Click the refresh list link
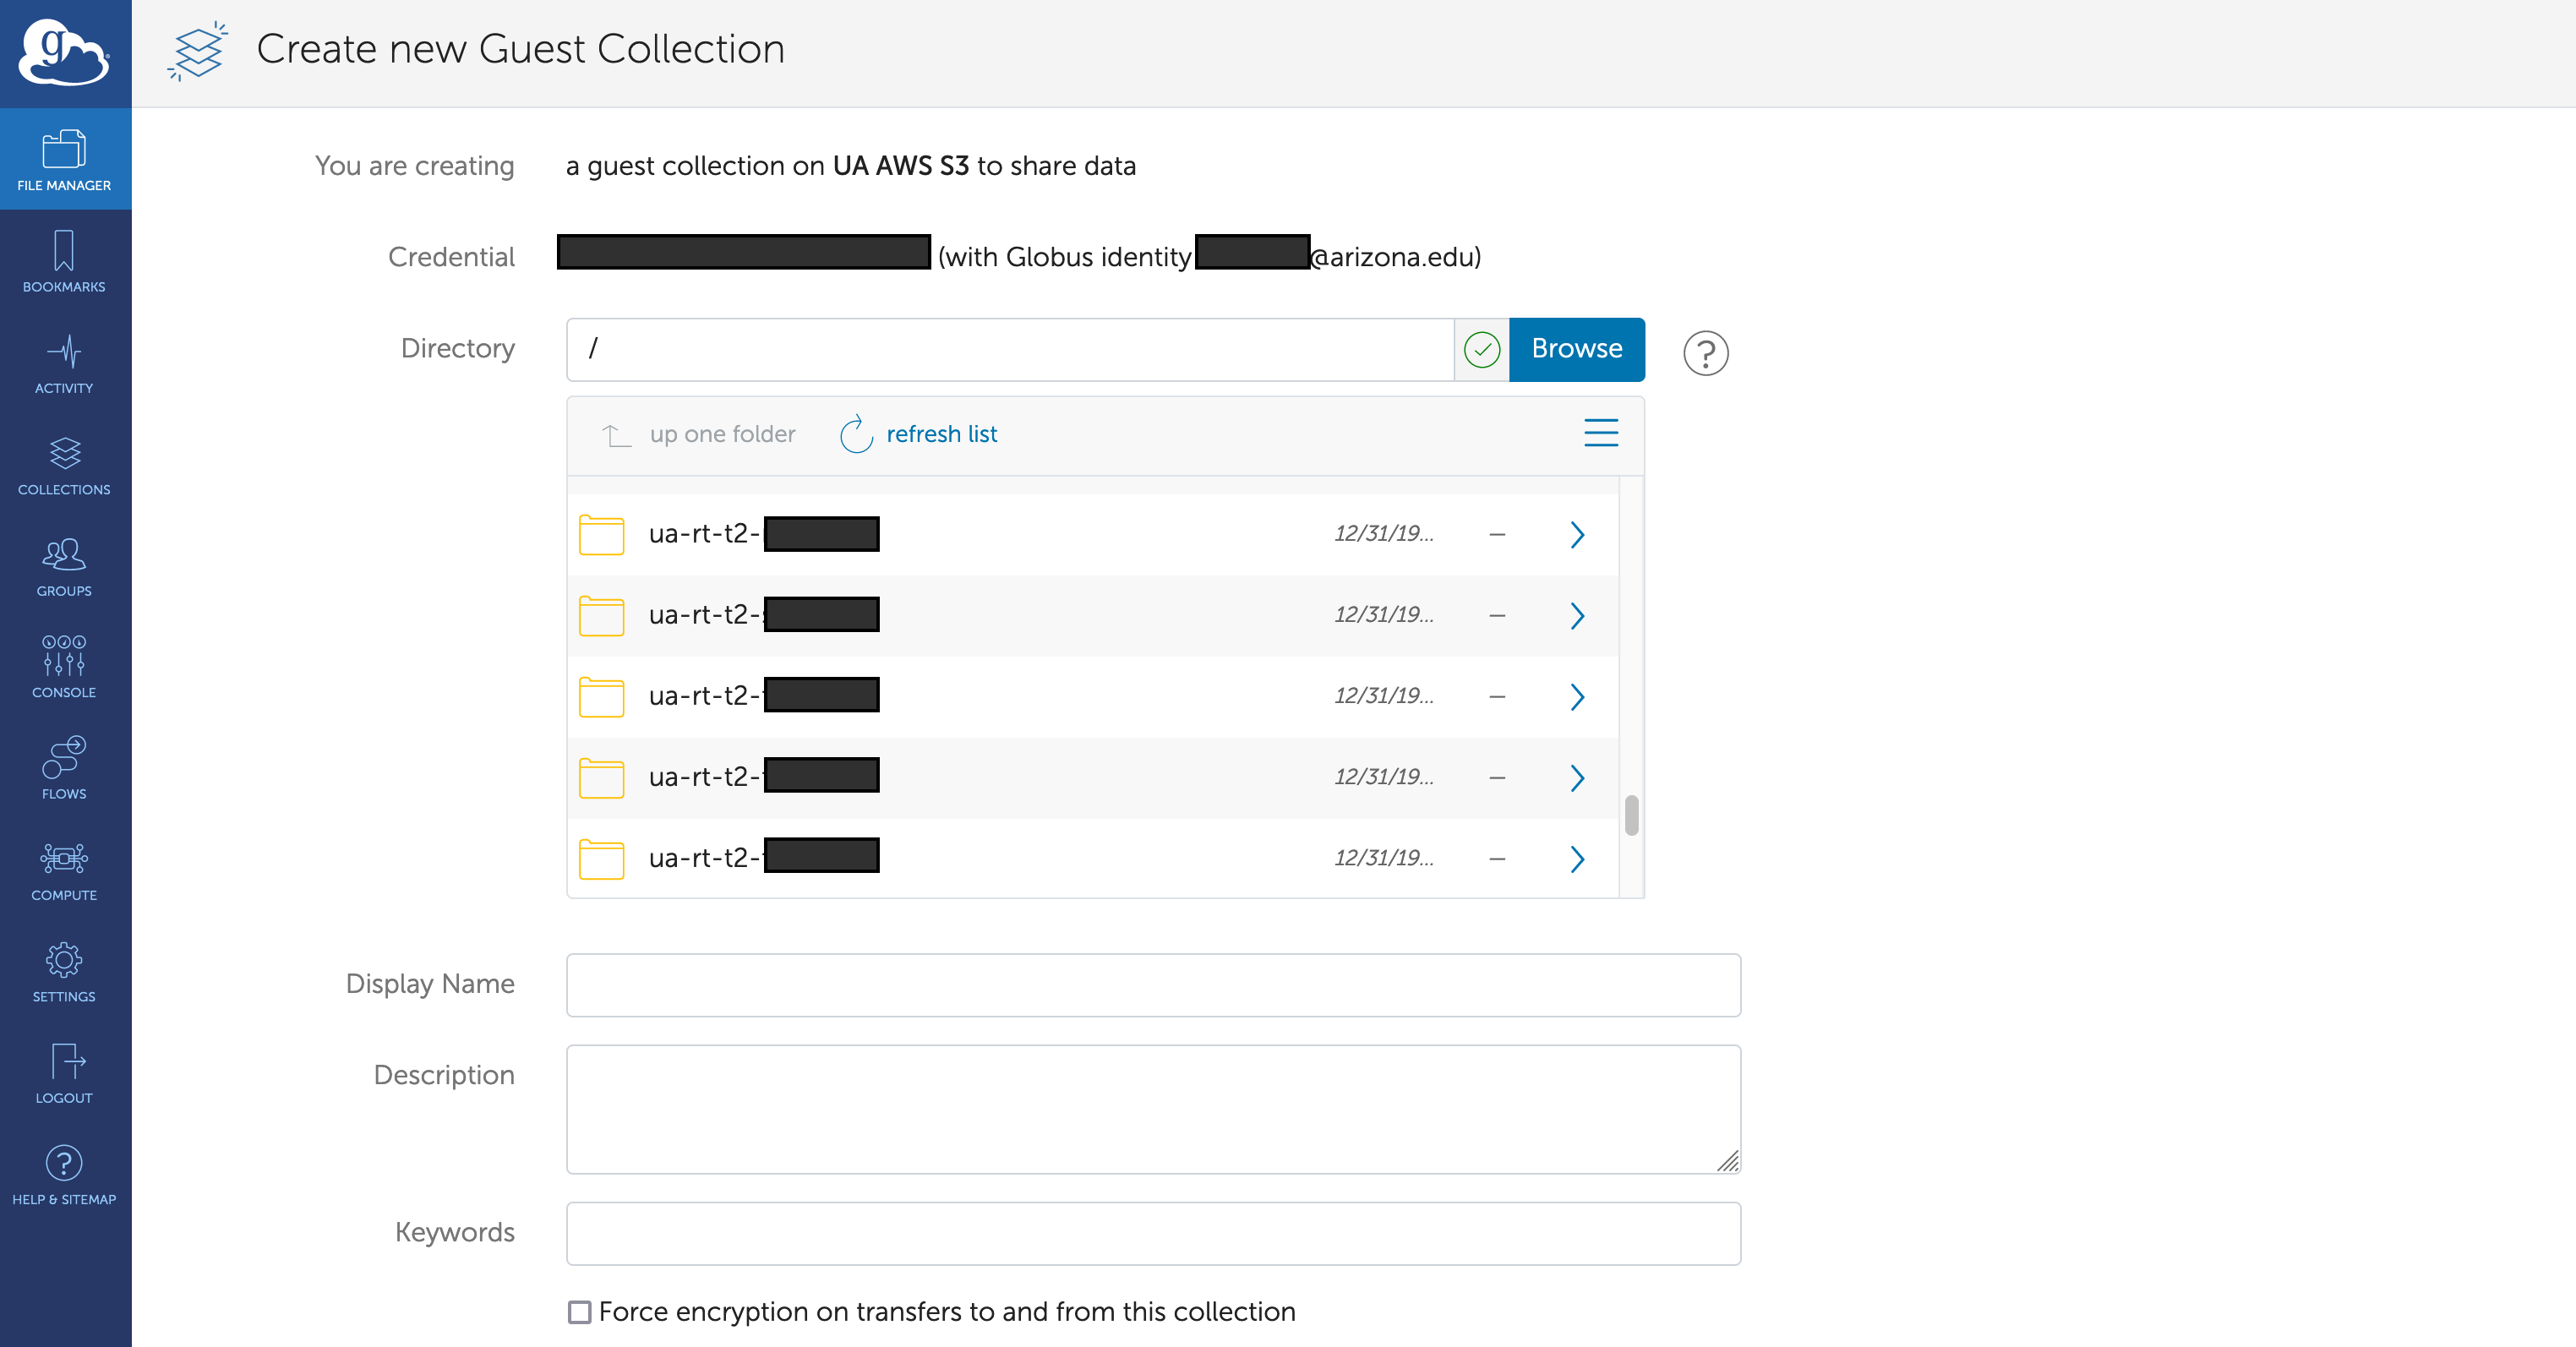 click(x=941, y=434)
